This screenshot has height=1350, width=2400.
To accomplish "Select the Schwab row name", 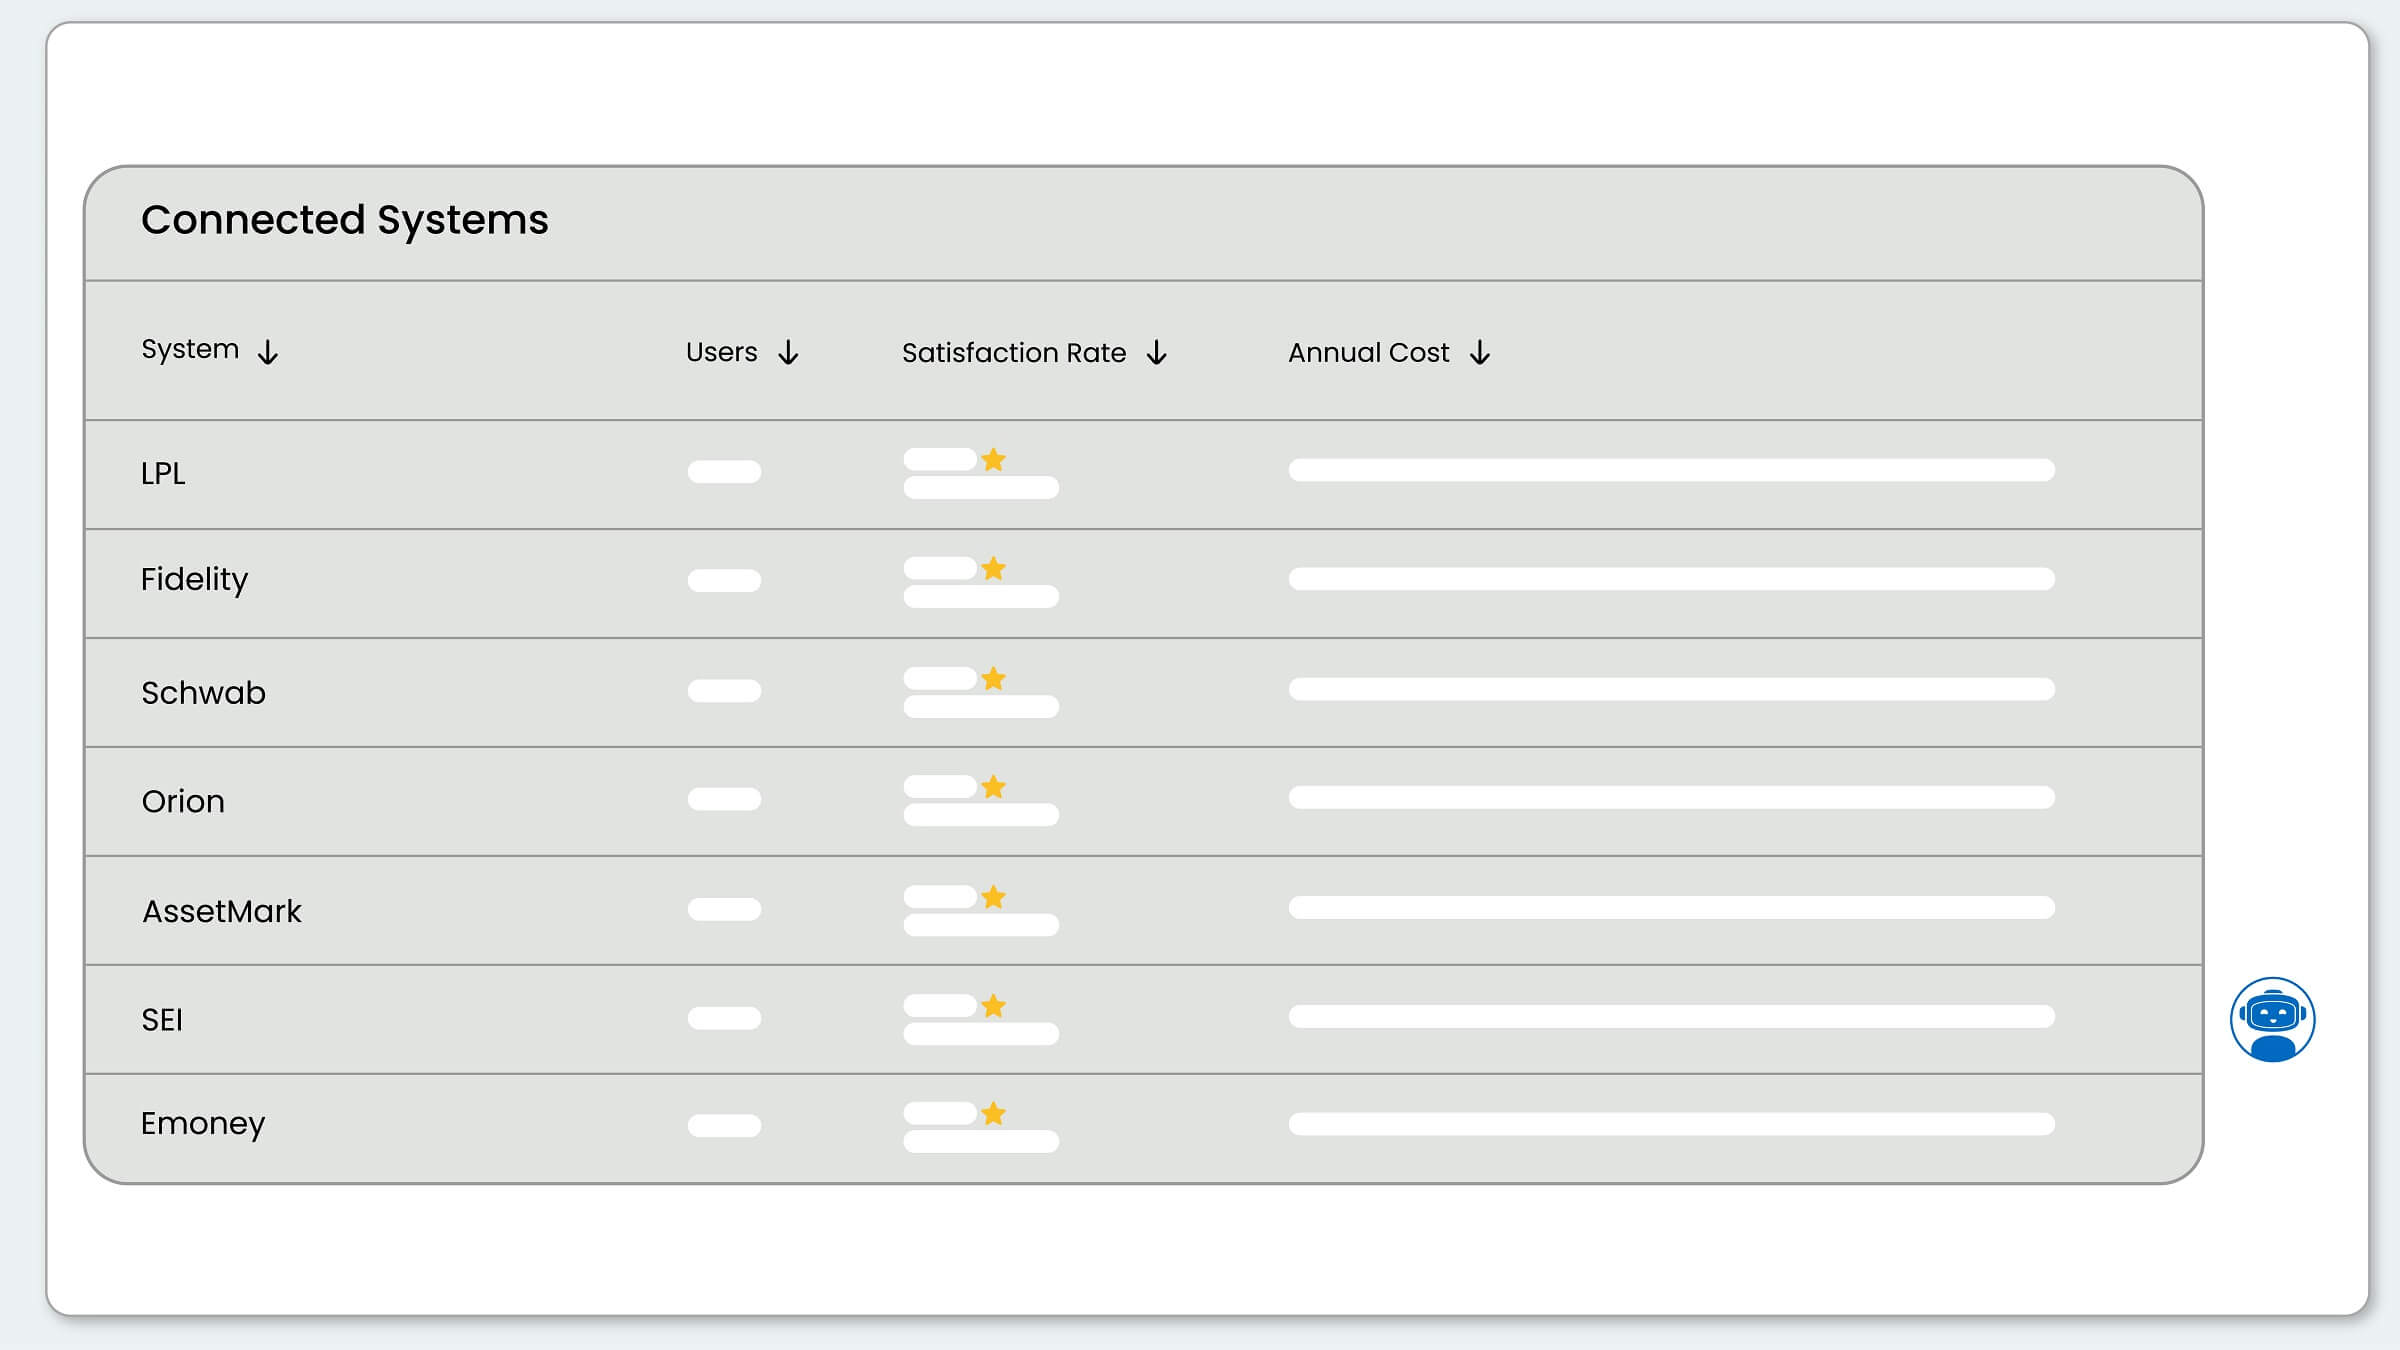I will coord(203,693).
